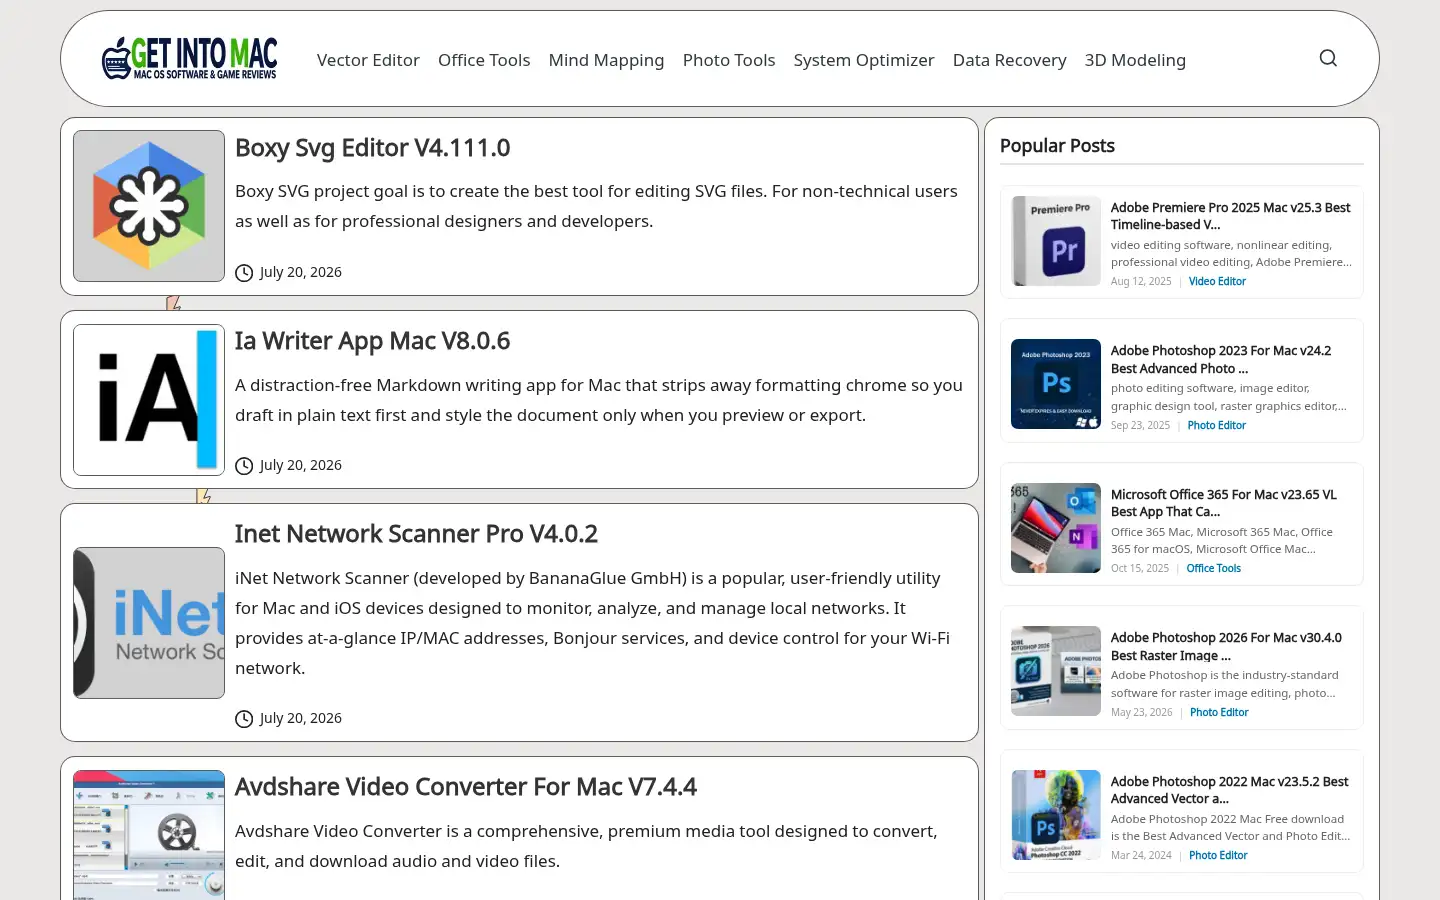
Task: Open Adobe Premiere Pro 2025 popular post
Action: [1231, 216]
